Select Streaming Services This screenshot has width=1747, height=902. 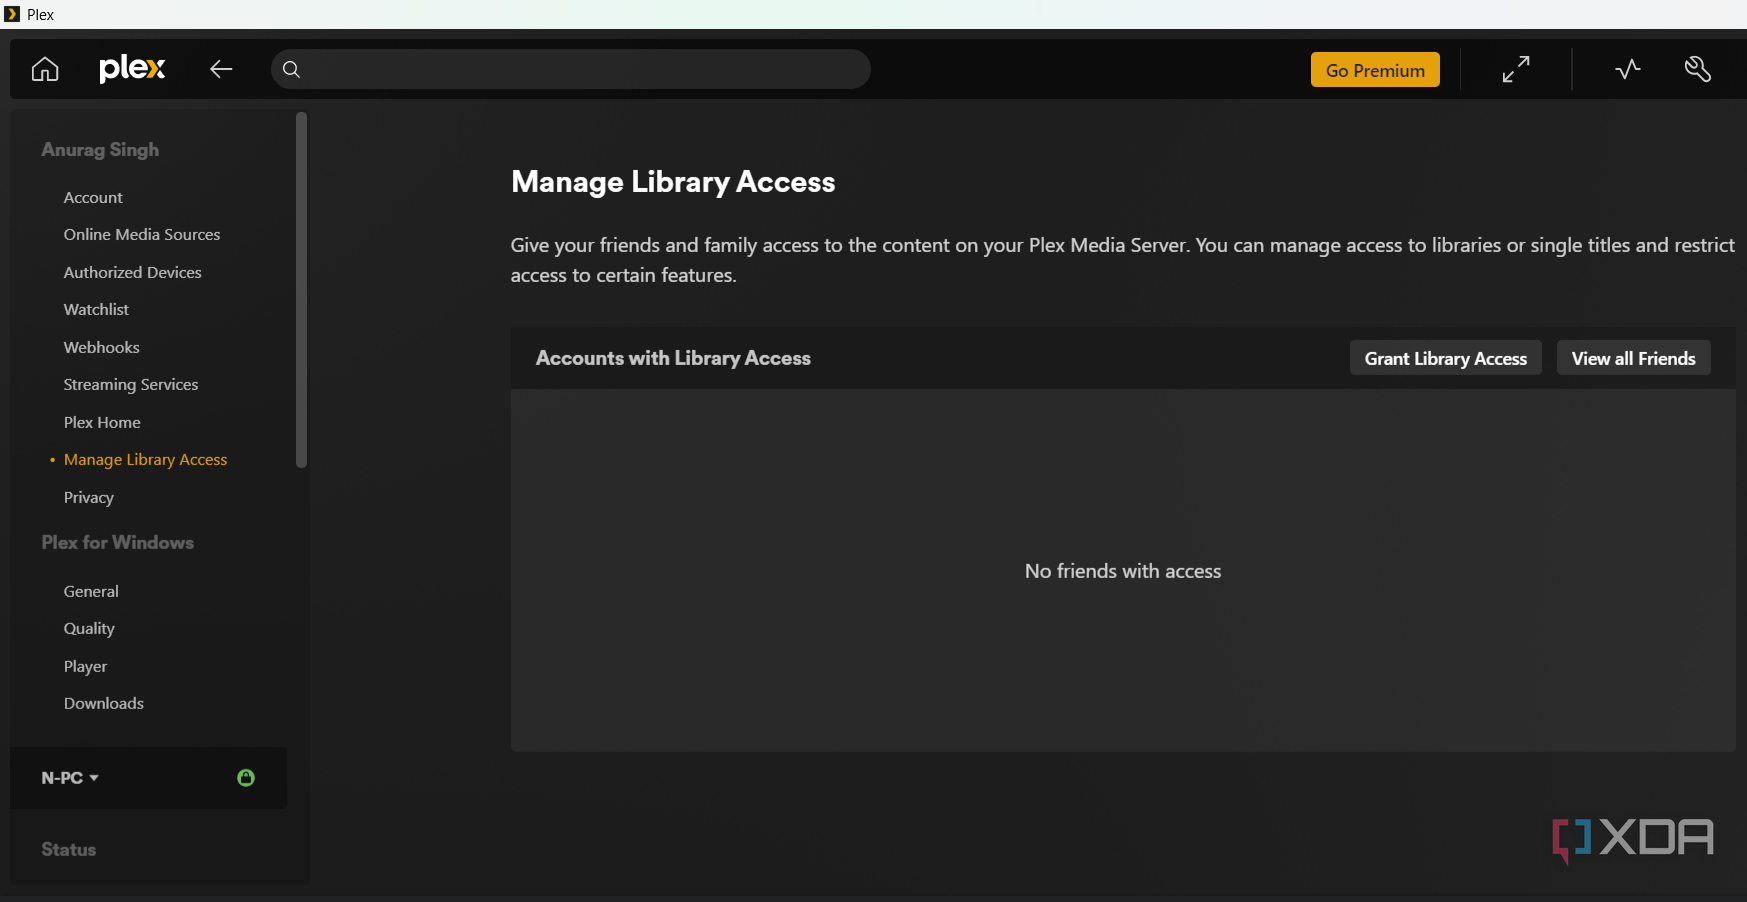pos(131,384)
